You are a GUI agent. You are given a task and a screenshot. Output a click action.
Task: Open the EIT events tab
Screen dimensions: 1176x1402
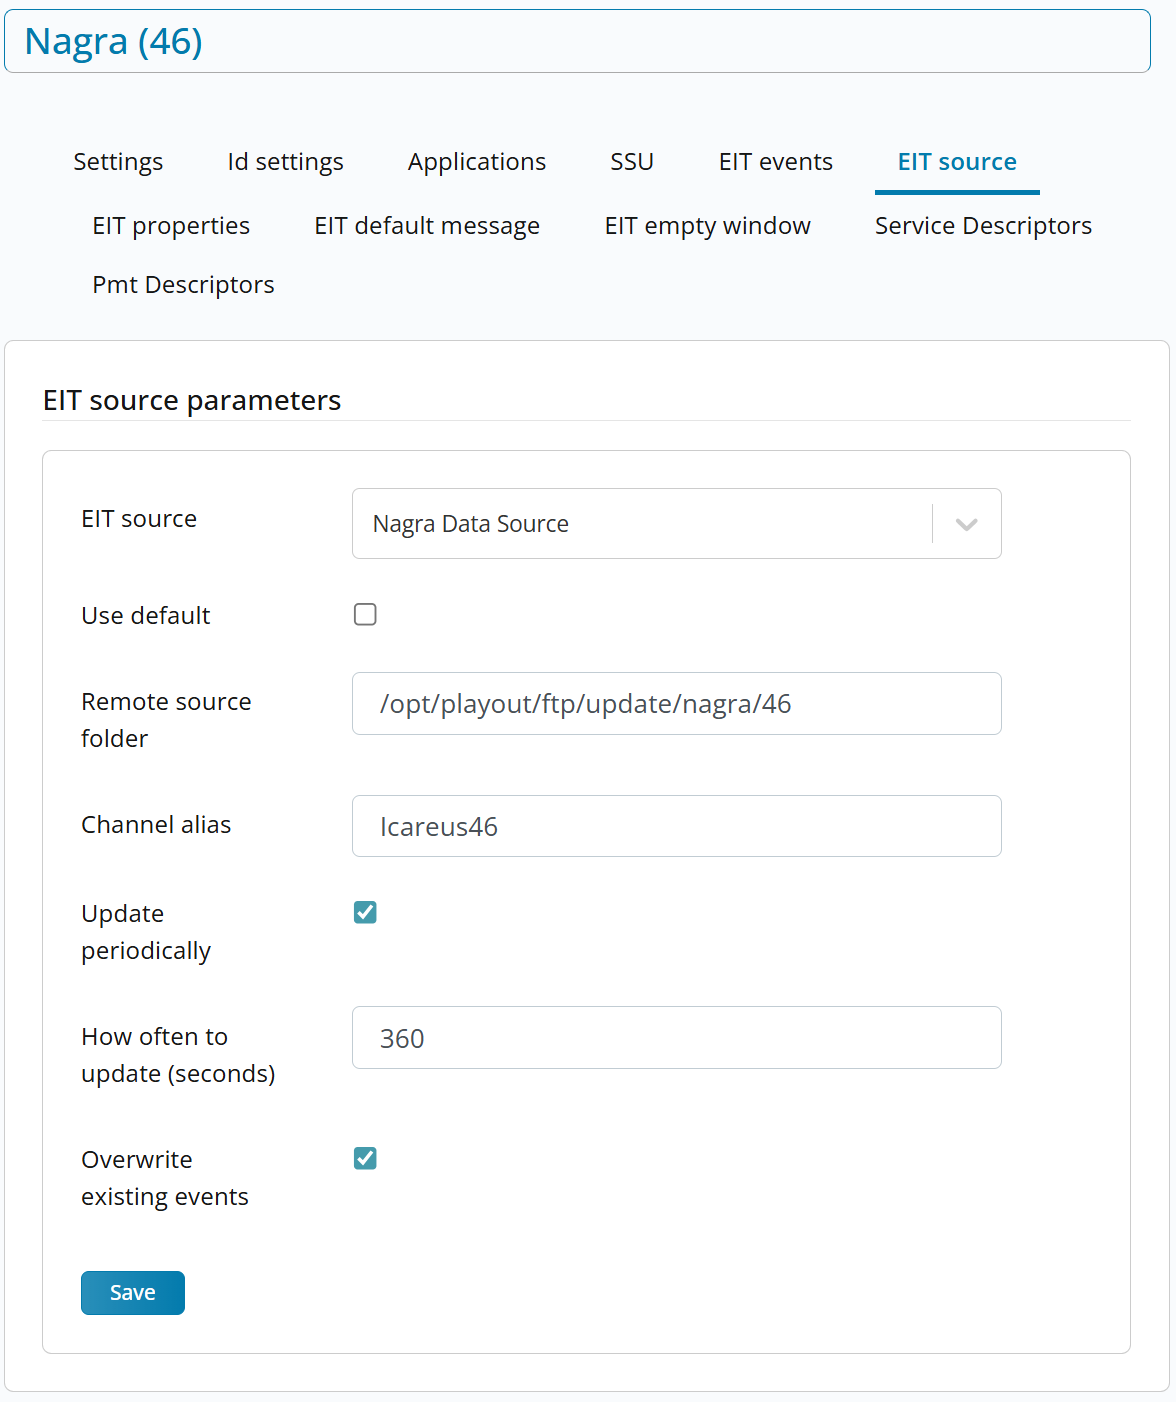pos(775,162)
